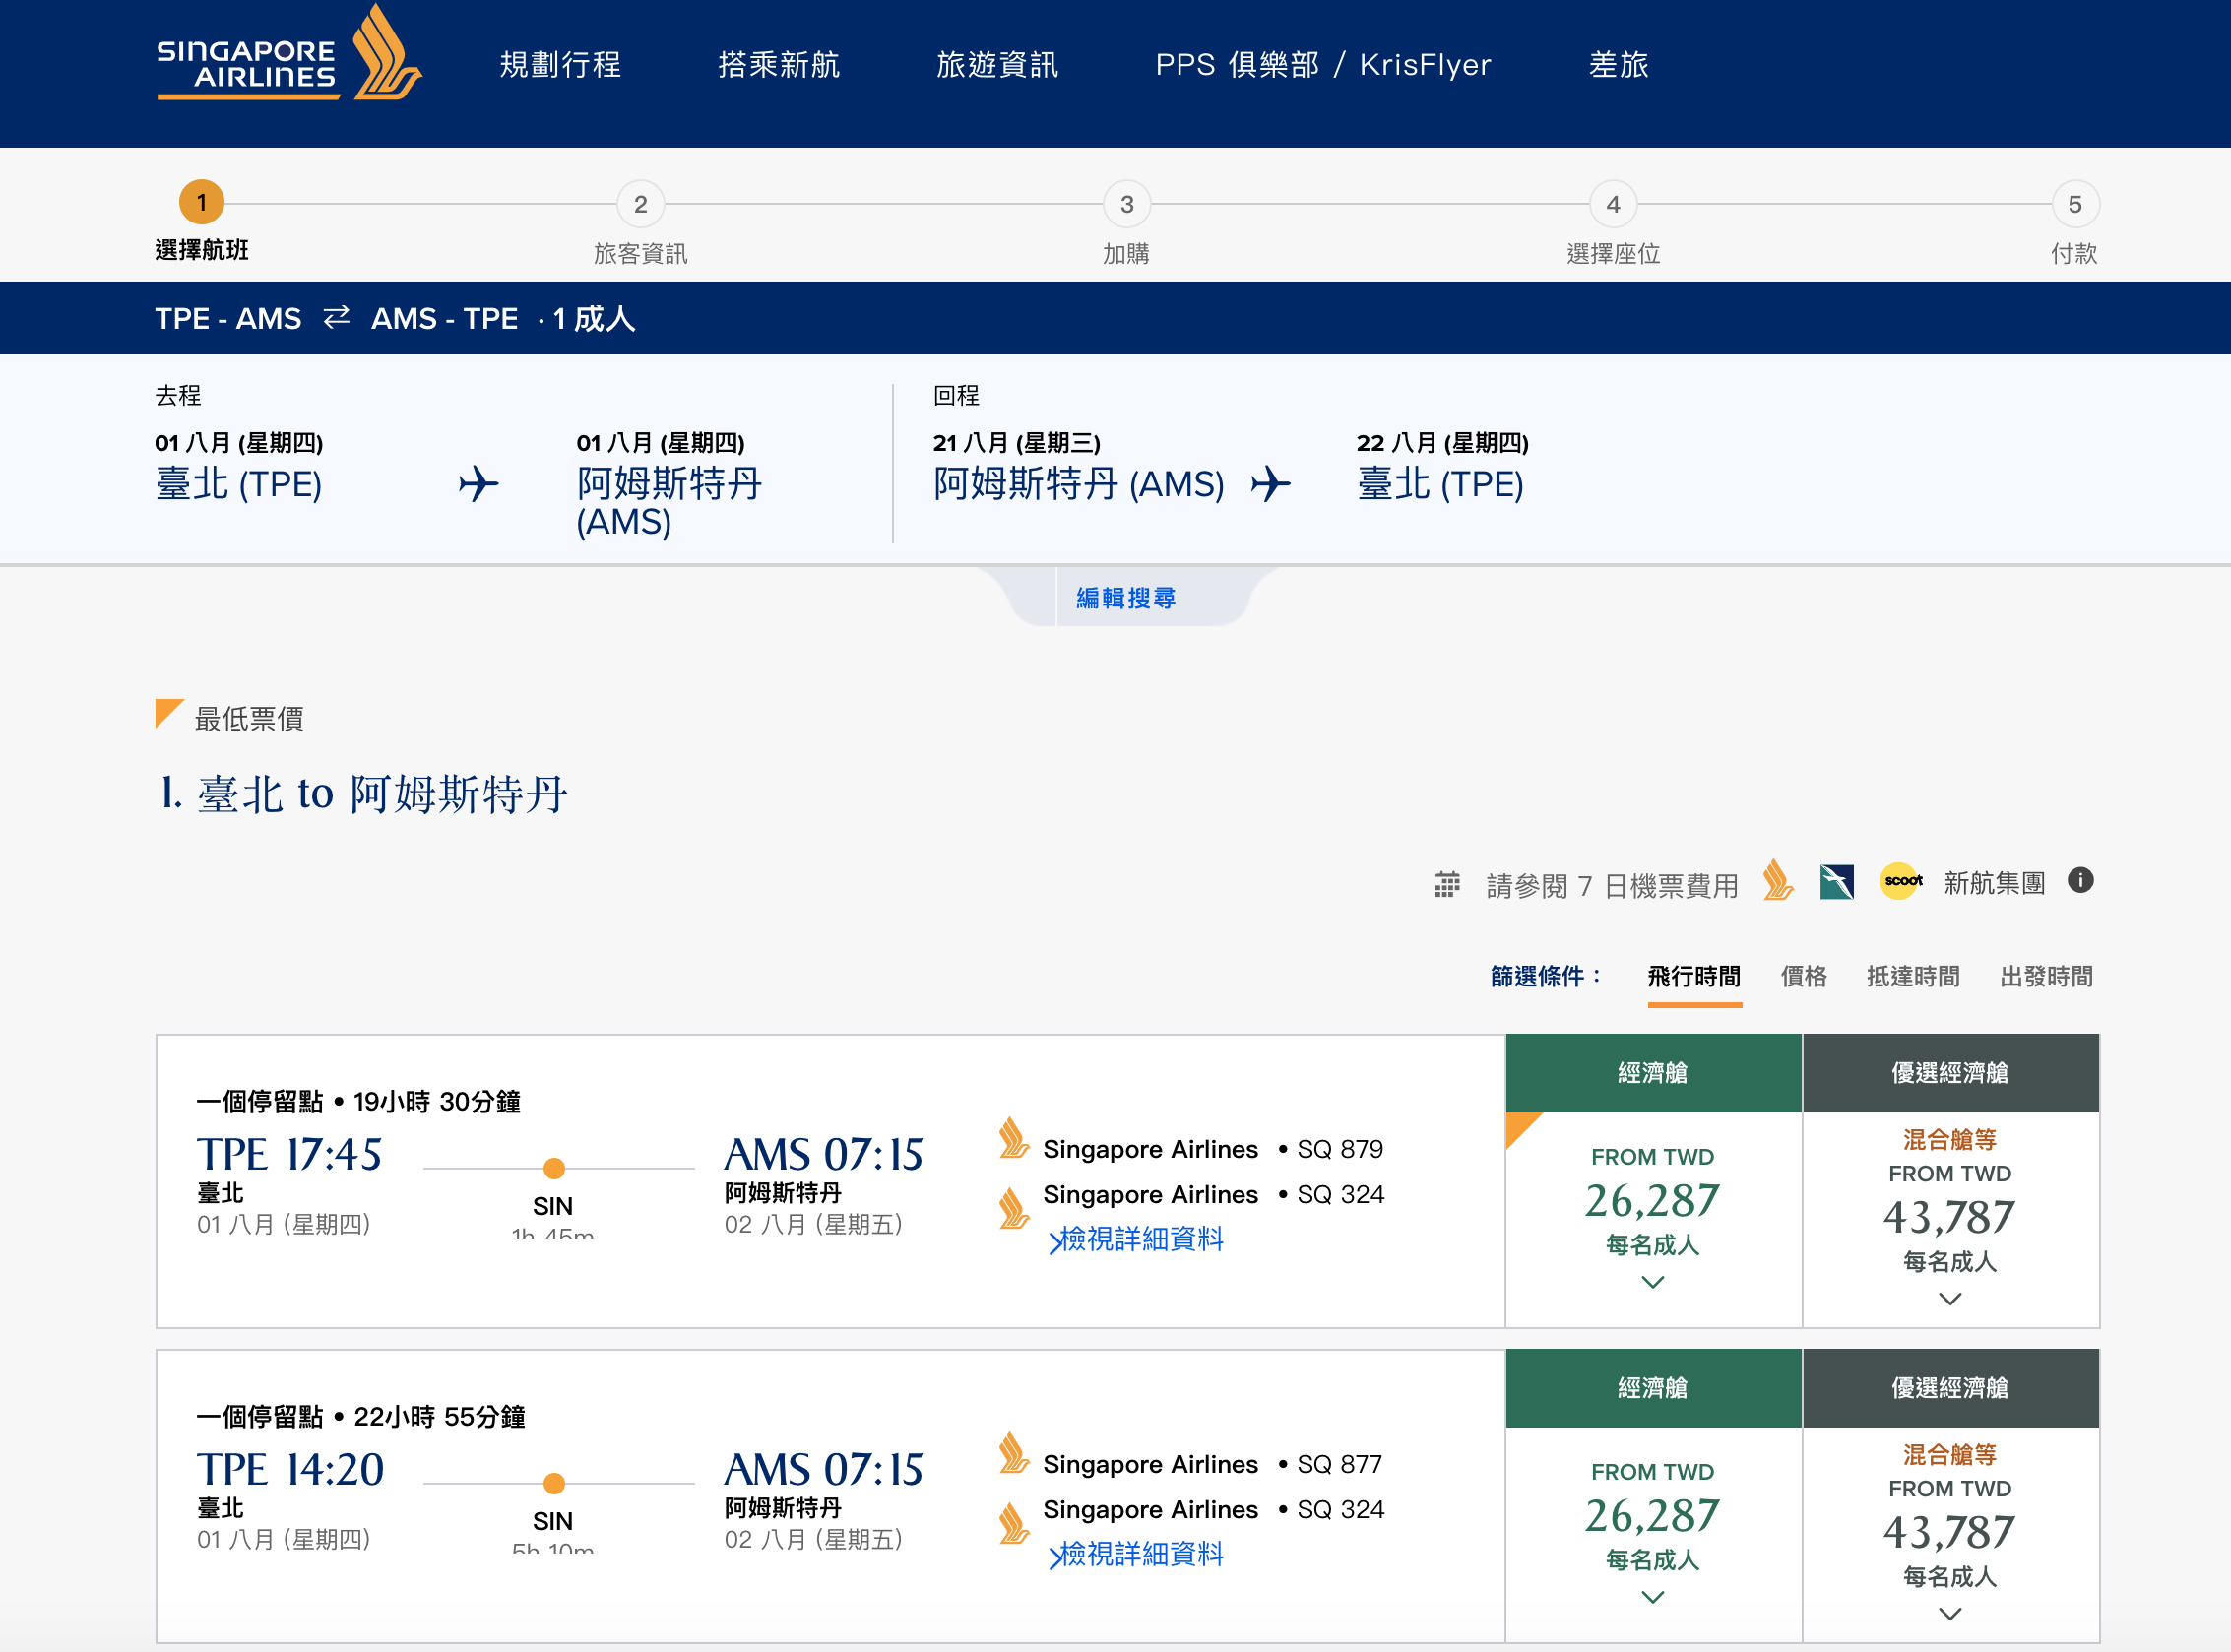
Task: Click the Singapore Airlines logo
Action: (x=289, y=53)
